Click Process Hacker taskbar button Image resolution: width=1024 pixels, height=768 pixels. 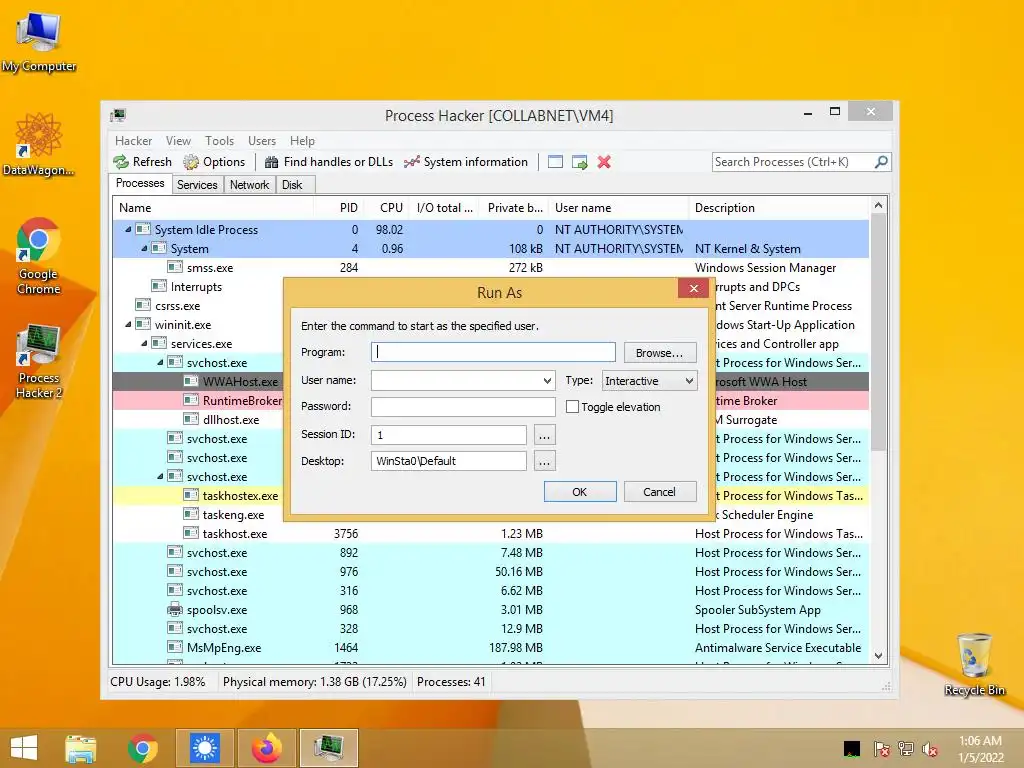[328, 748]
